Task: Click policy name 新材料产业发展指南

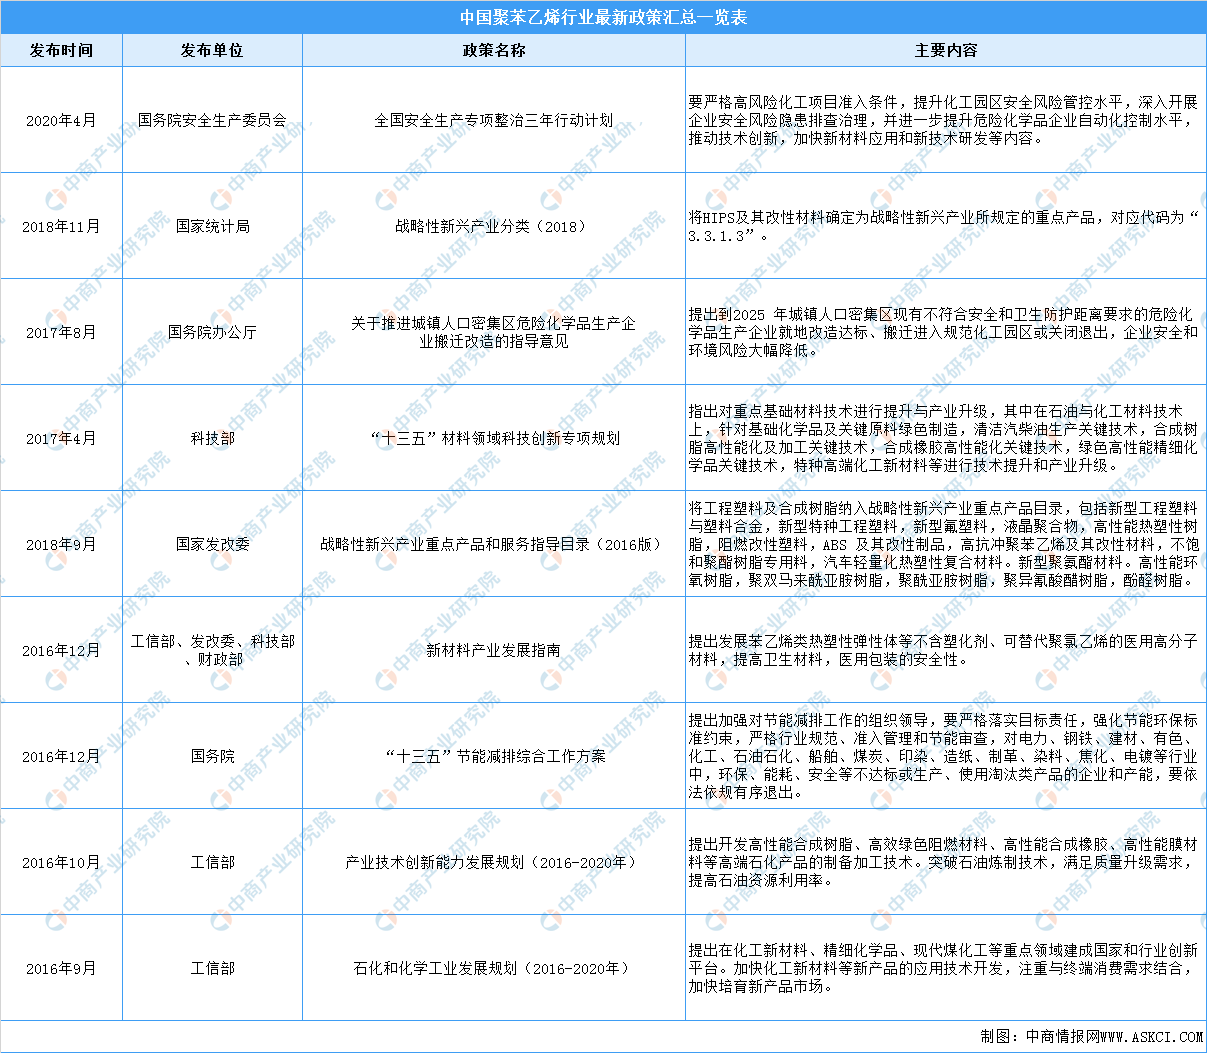Action: point(494,650)
